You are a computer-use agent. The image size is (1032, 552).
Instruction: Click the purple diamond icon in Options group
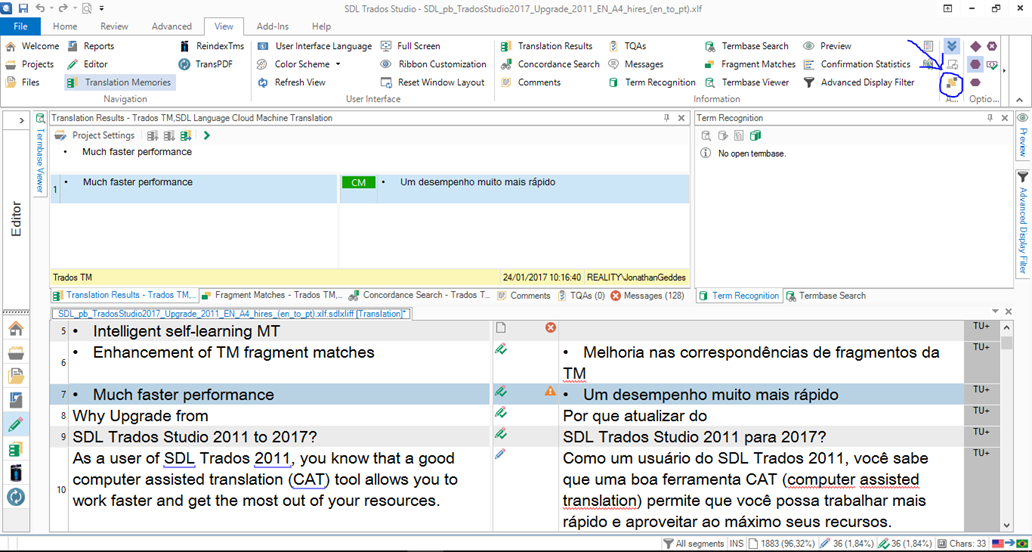tap(975, 46)
